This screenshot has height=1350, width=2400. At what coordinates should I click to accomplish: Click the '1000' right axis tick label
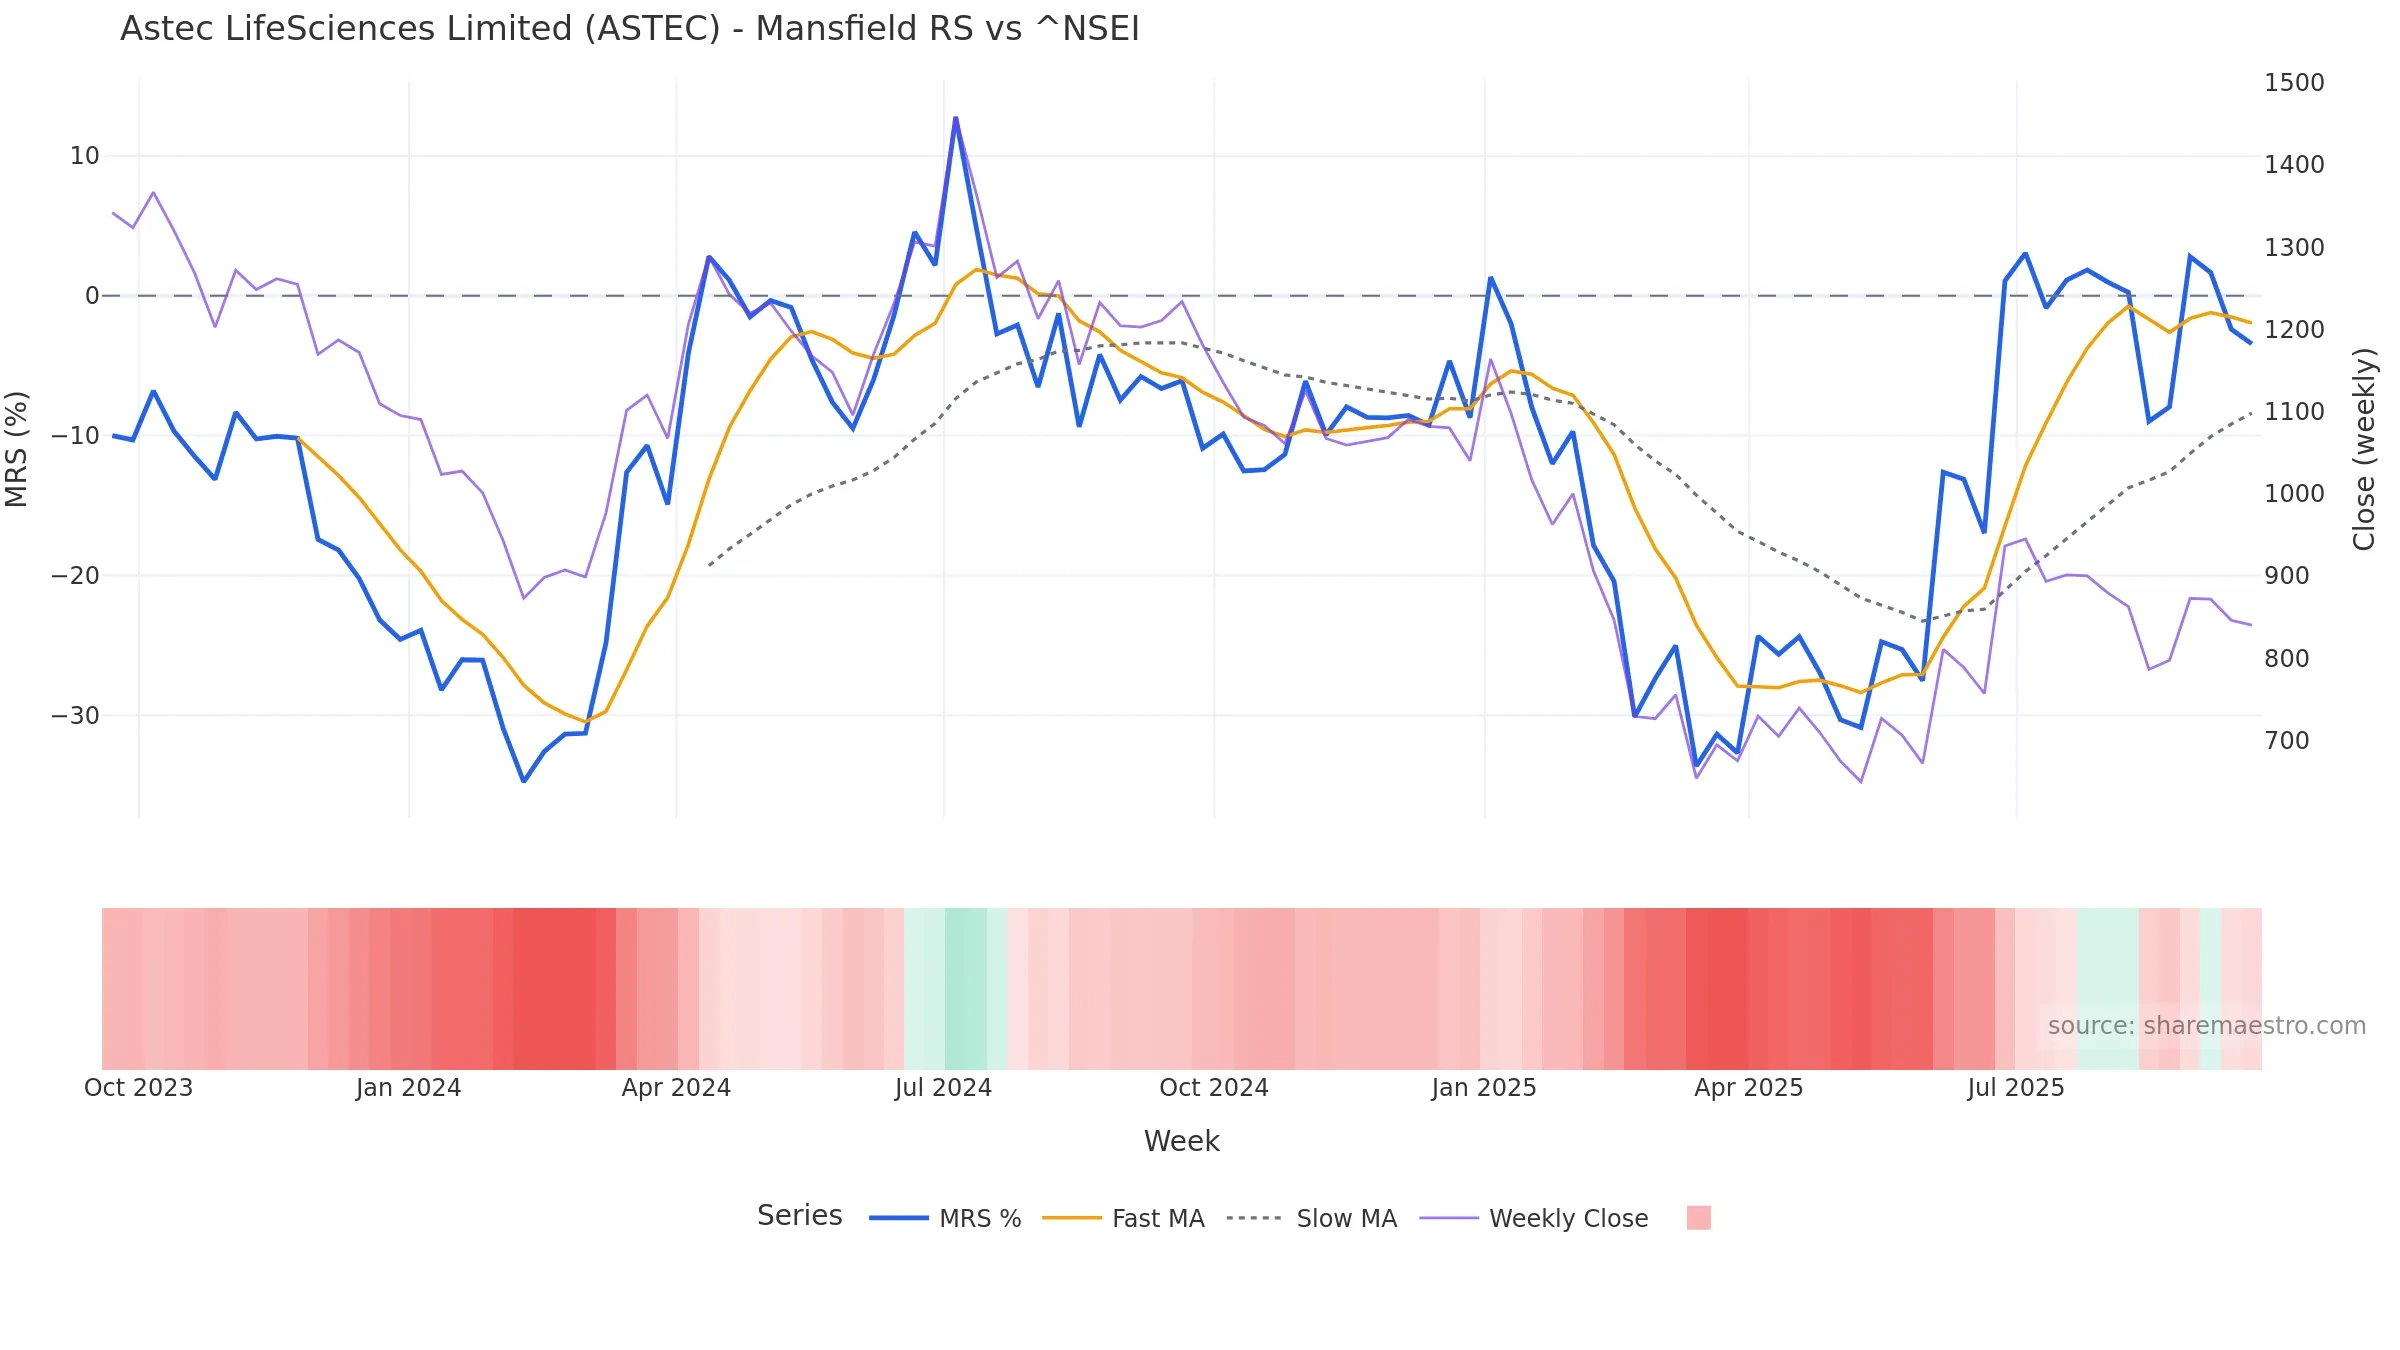[2294, 494]
